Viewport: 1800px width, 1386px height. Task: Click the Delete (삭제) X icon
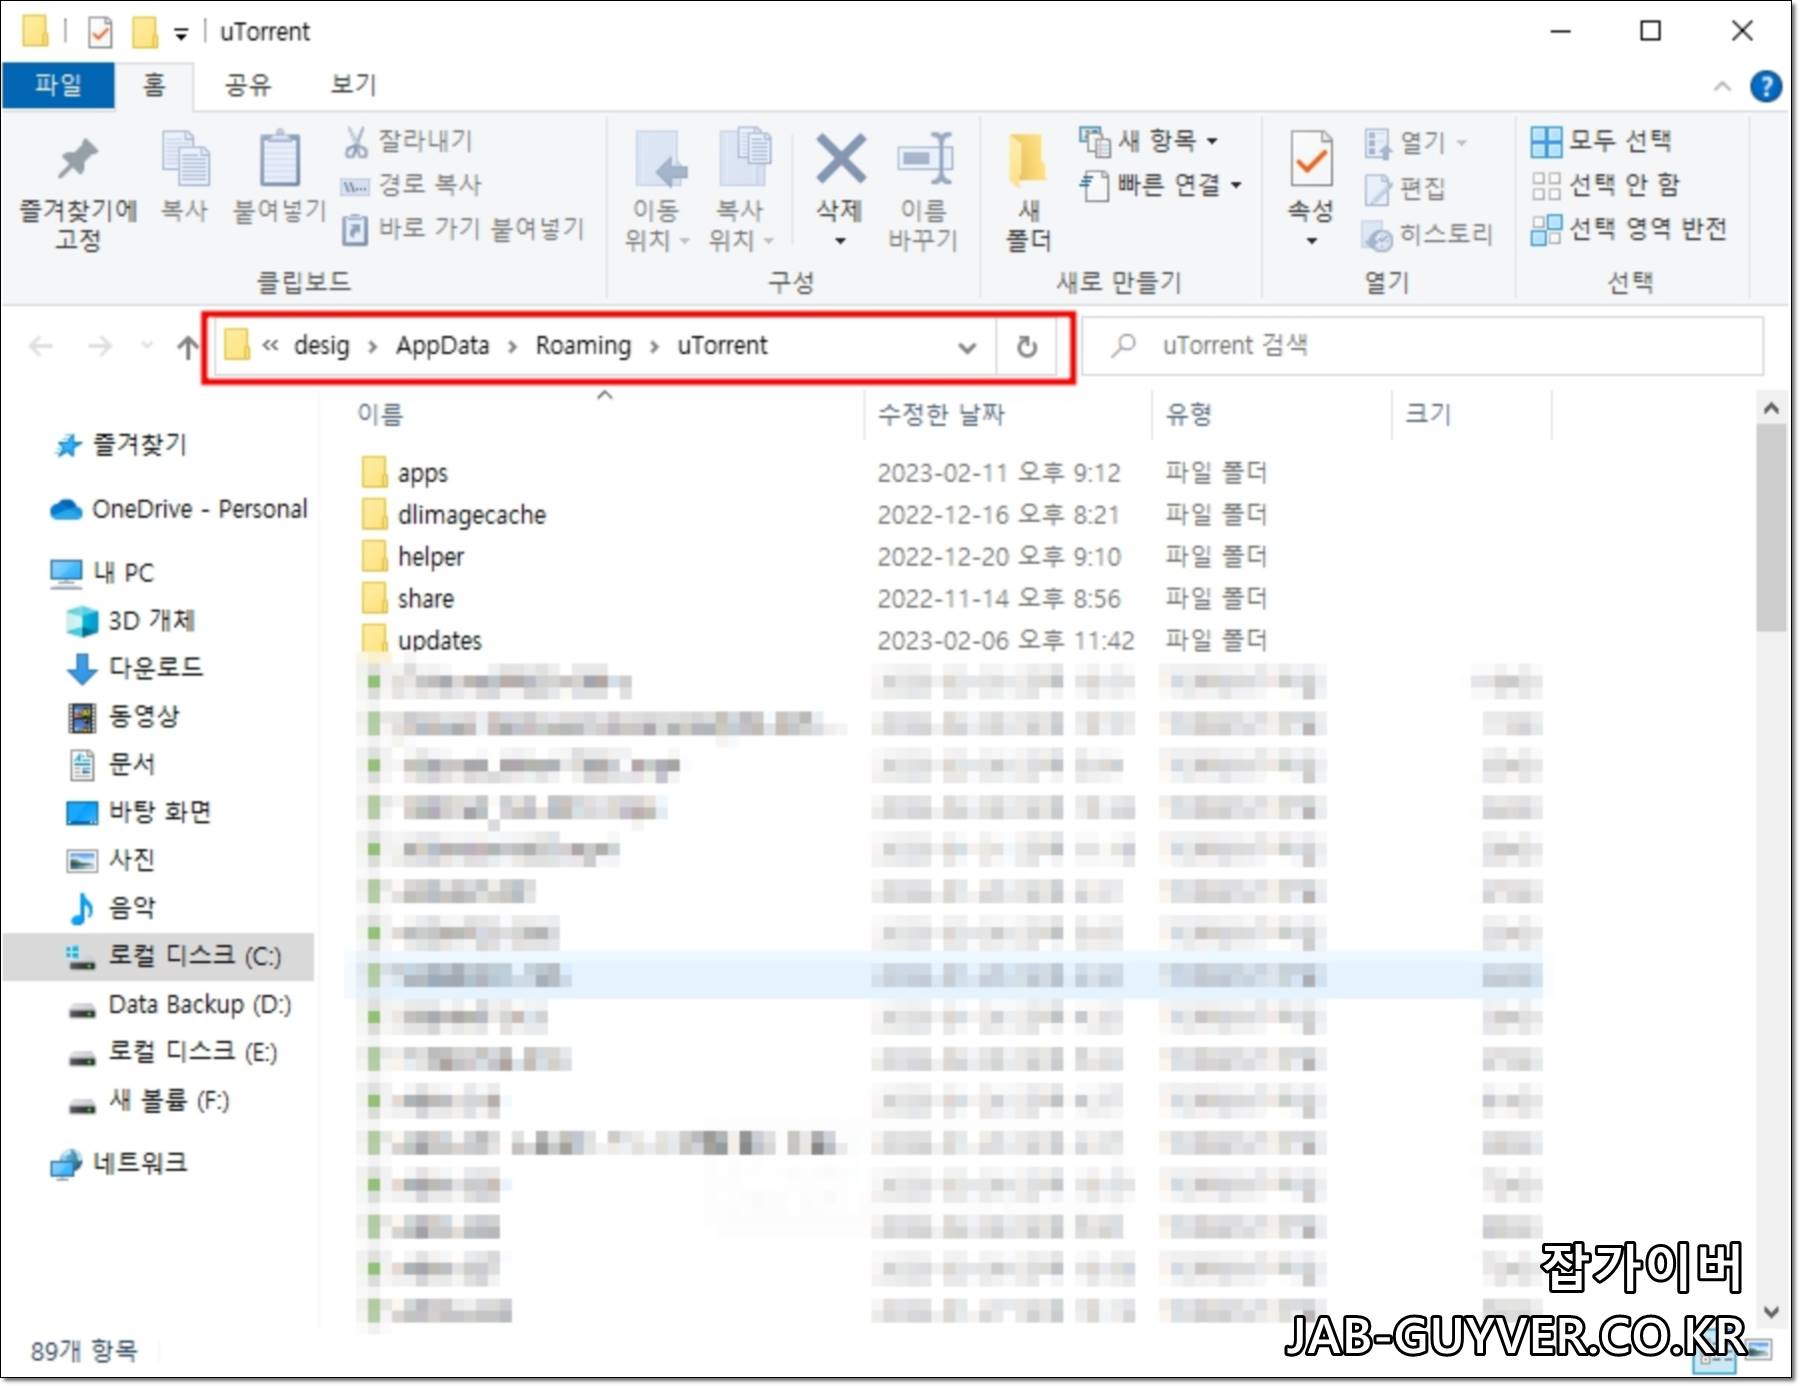[840, 160]
